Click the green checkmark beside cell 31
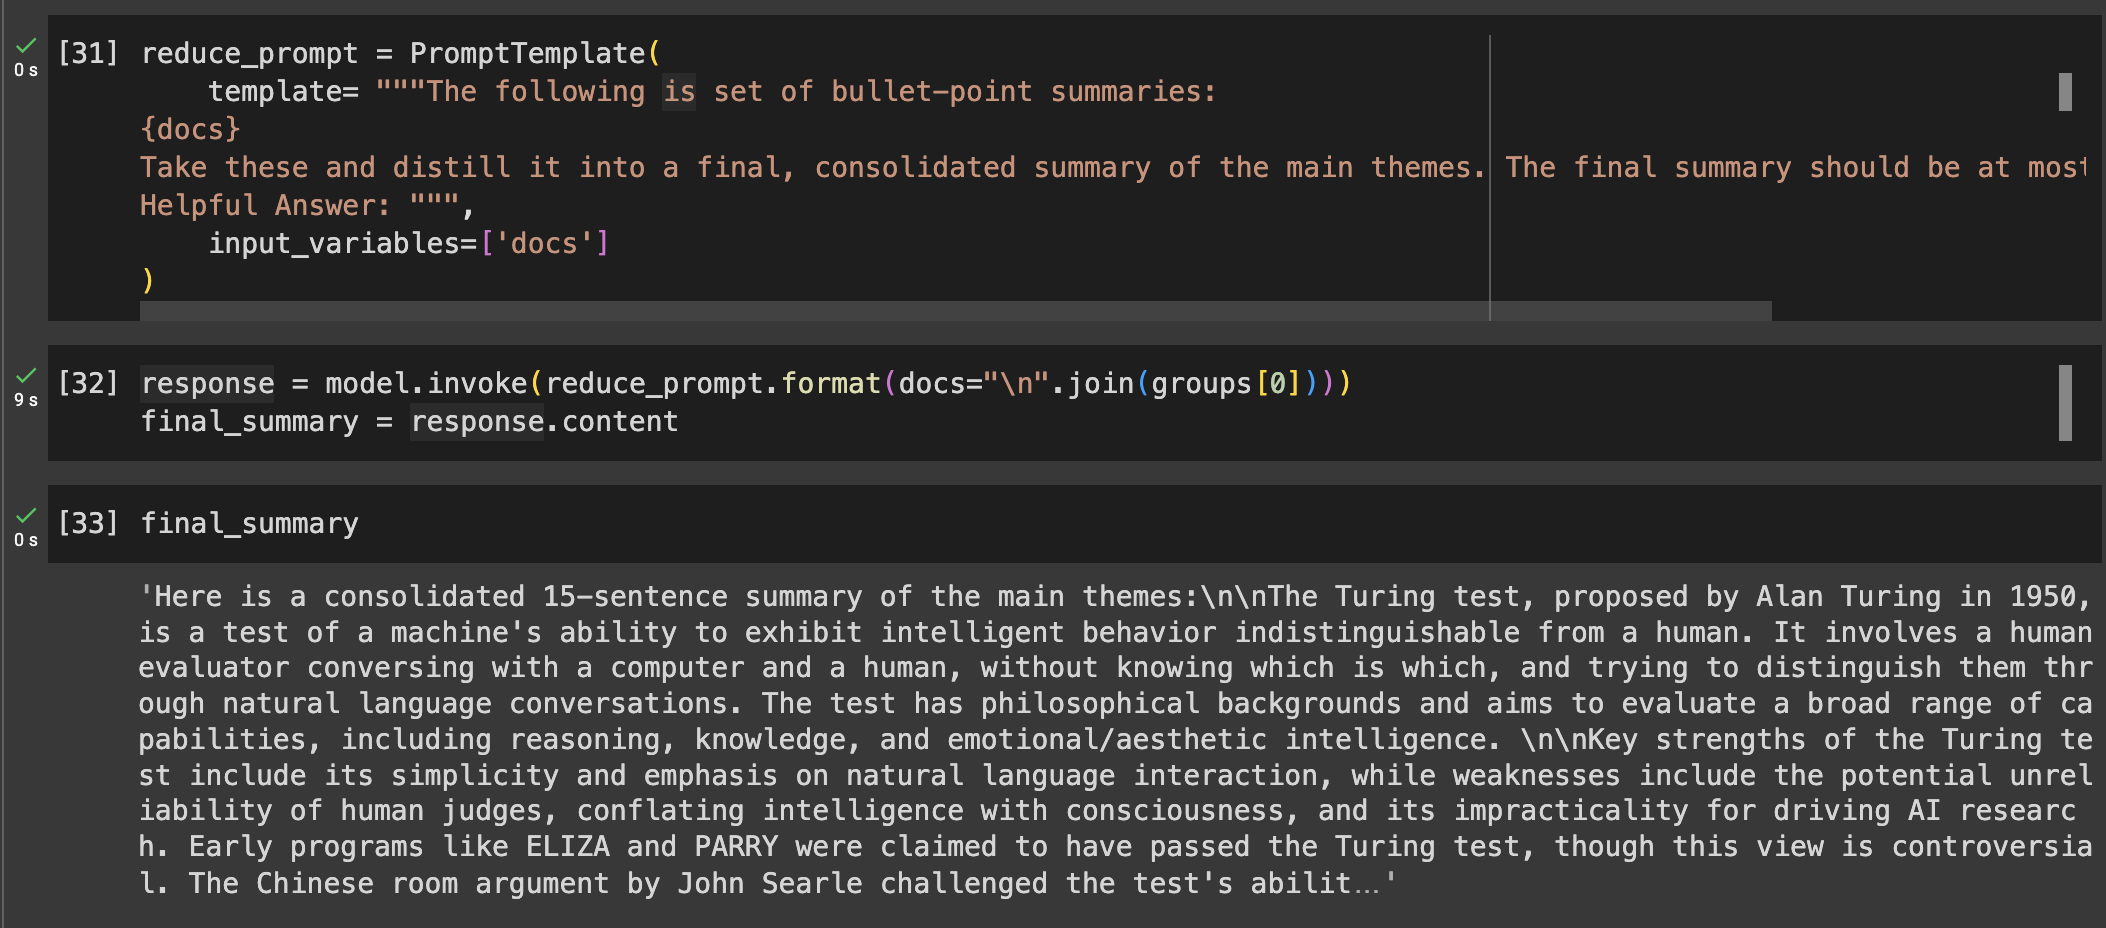Image resolution: width=2106 pixels, height=928 pixels. click(x=26, y=46)
